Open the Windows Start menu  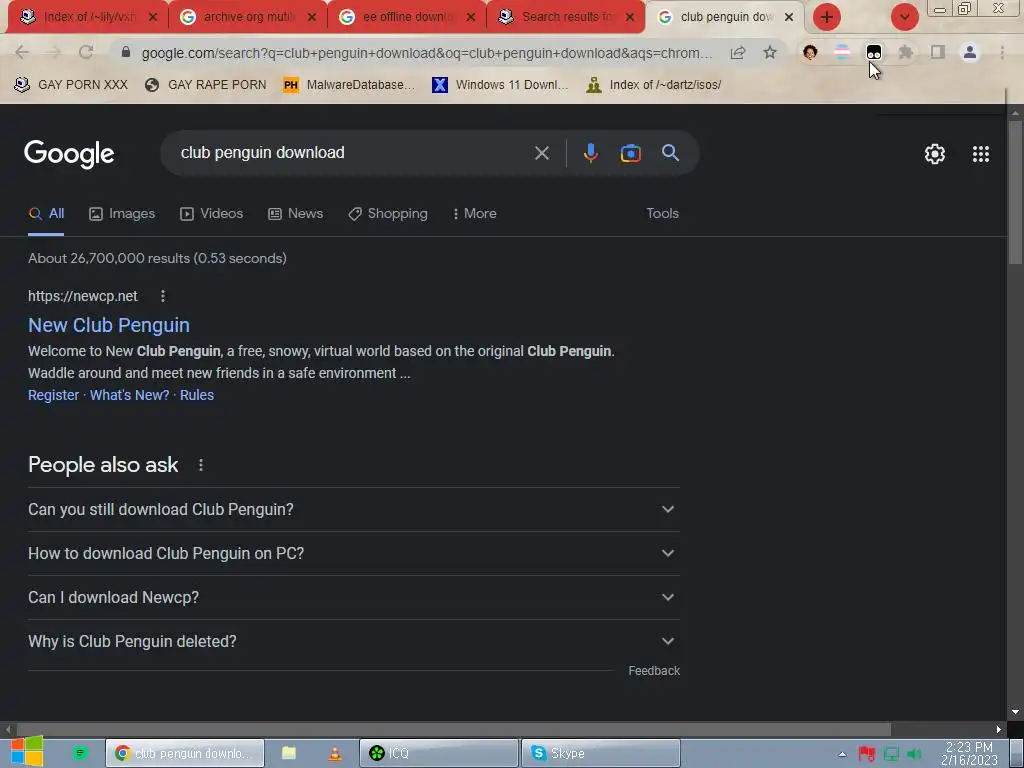(27, 751)
